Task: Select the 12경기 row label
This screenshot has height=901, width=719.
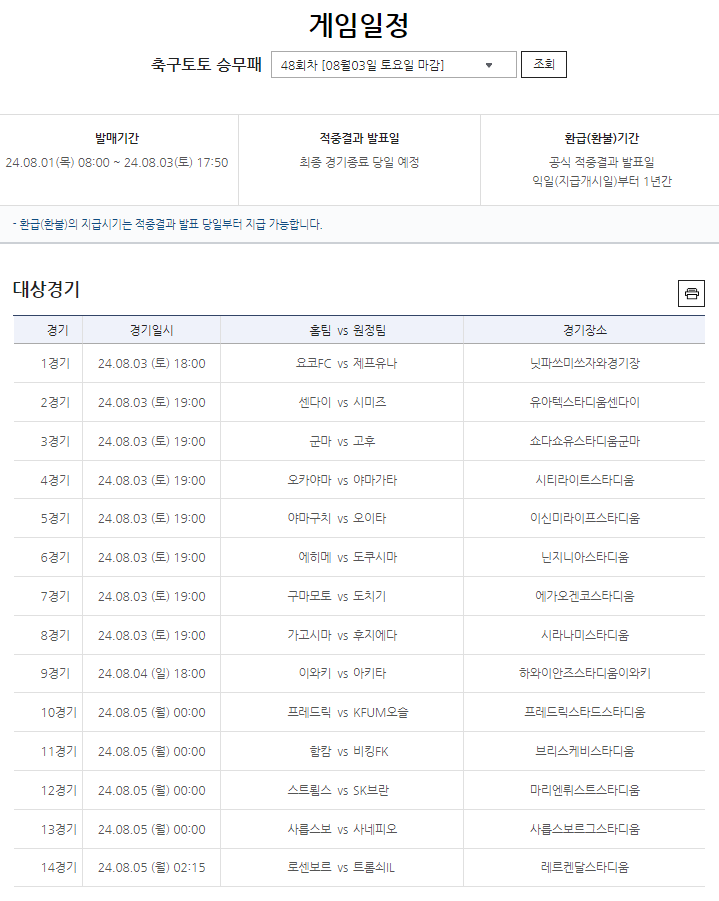Action: [x=59, y=791]
